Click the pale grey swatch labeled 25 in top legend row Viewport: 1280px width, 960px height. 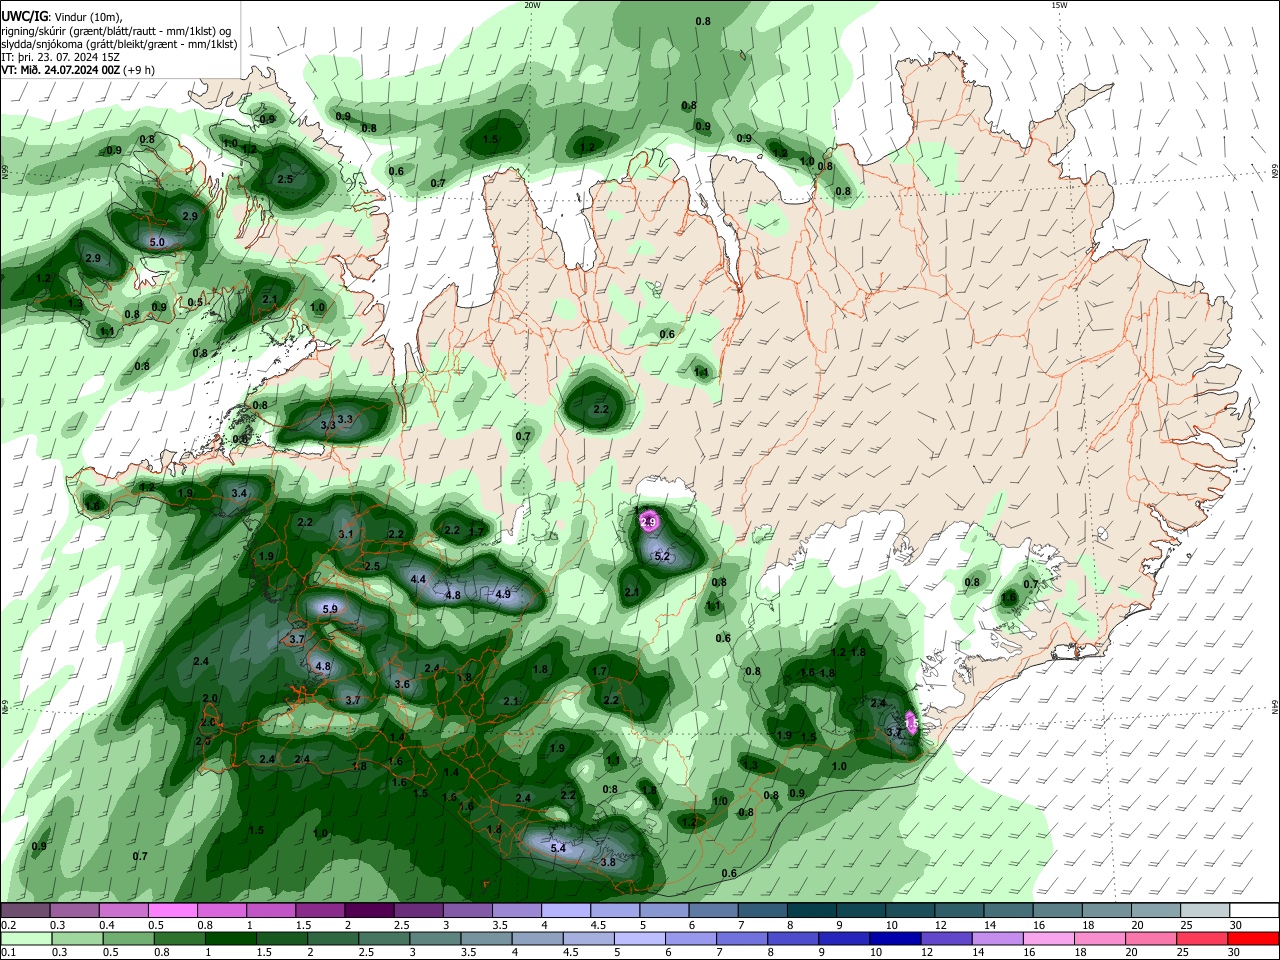point(1205,910)
